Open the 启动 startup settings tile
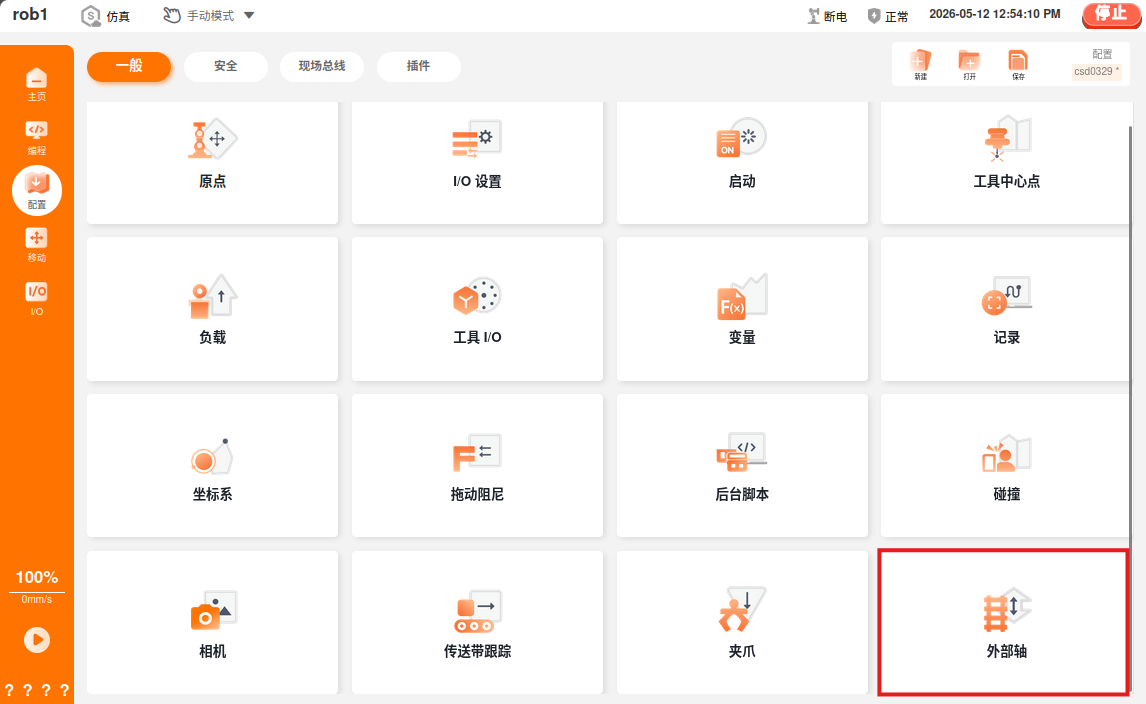 (742, 162)
